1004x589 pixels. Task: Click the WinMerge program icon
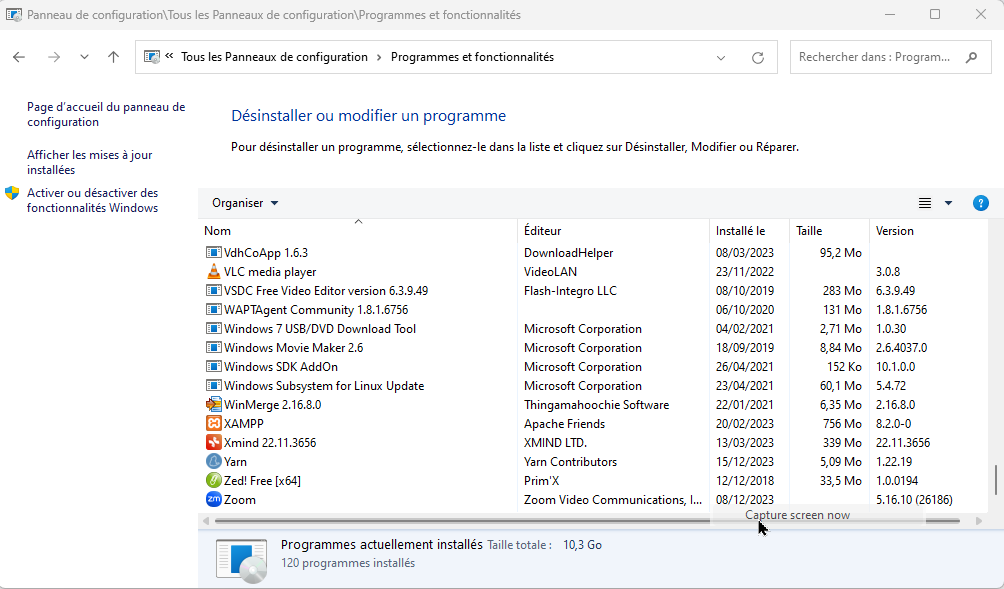[x=213, y=405]
